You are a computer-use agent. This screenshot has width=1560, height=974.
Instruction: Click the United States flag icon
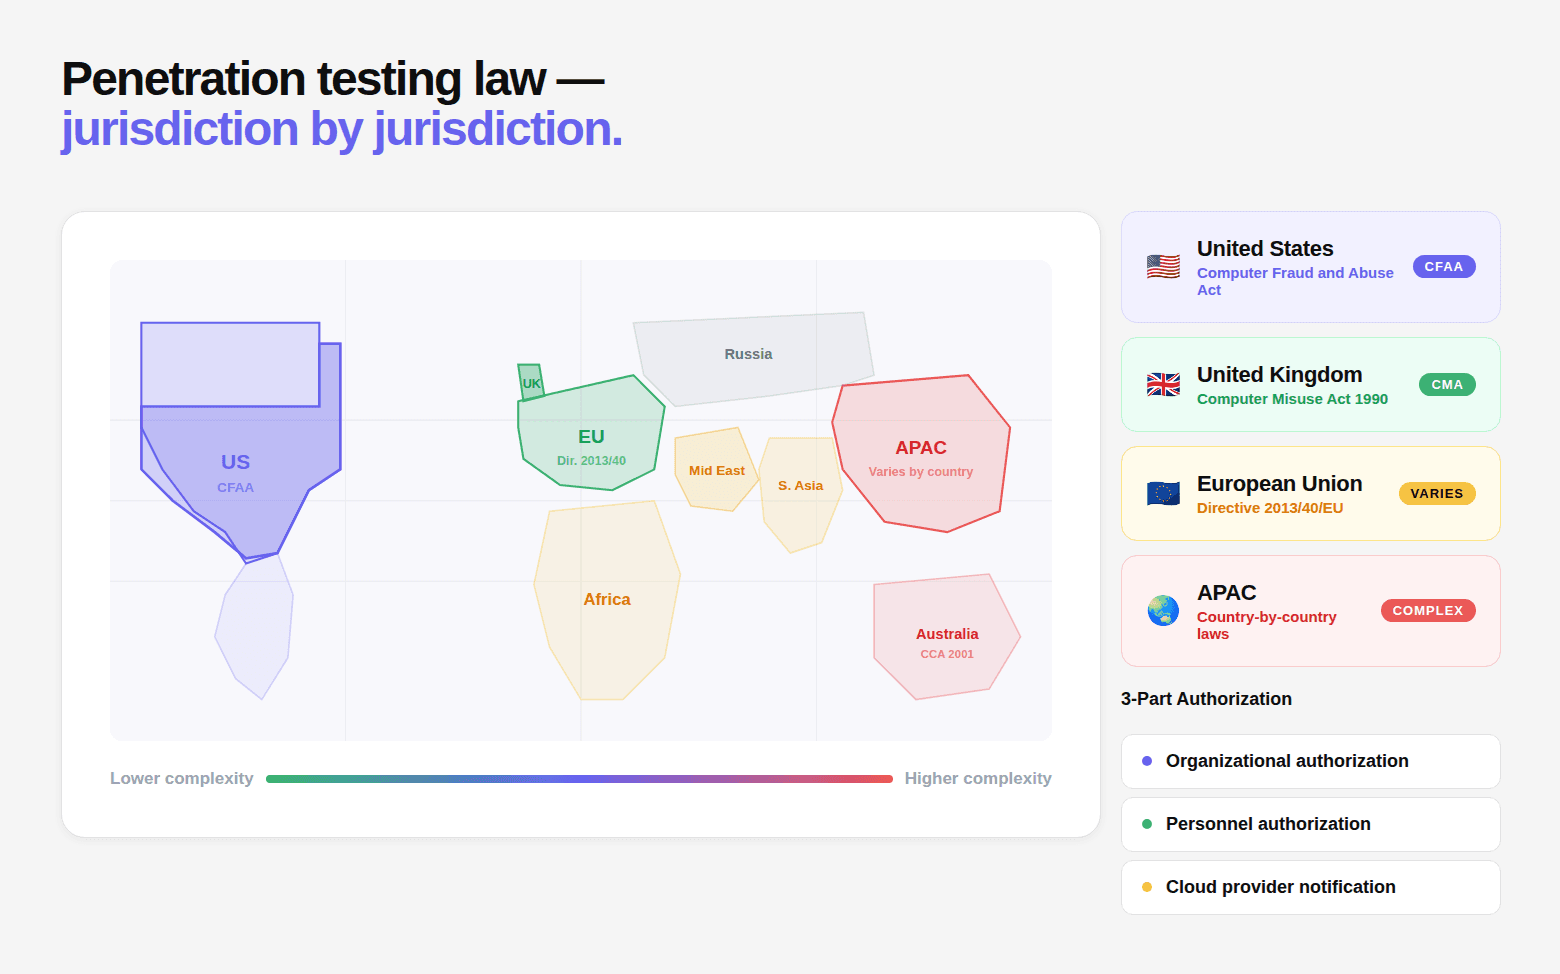coord(1163,267)
